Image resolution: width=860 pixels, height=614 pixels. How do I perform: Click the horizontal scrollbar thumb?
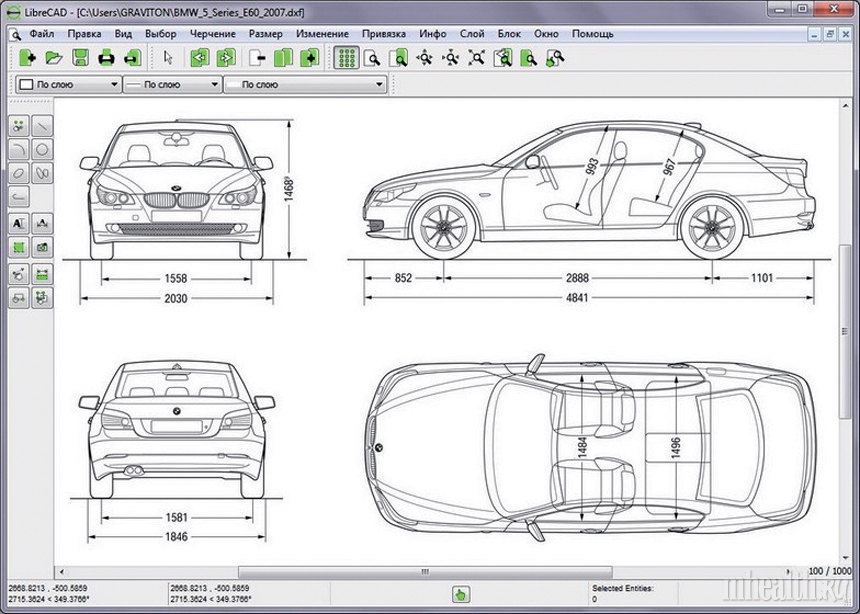[425, 572]
